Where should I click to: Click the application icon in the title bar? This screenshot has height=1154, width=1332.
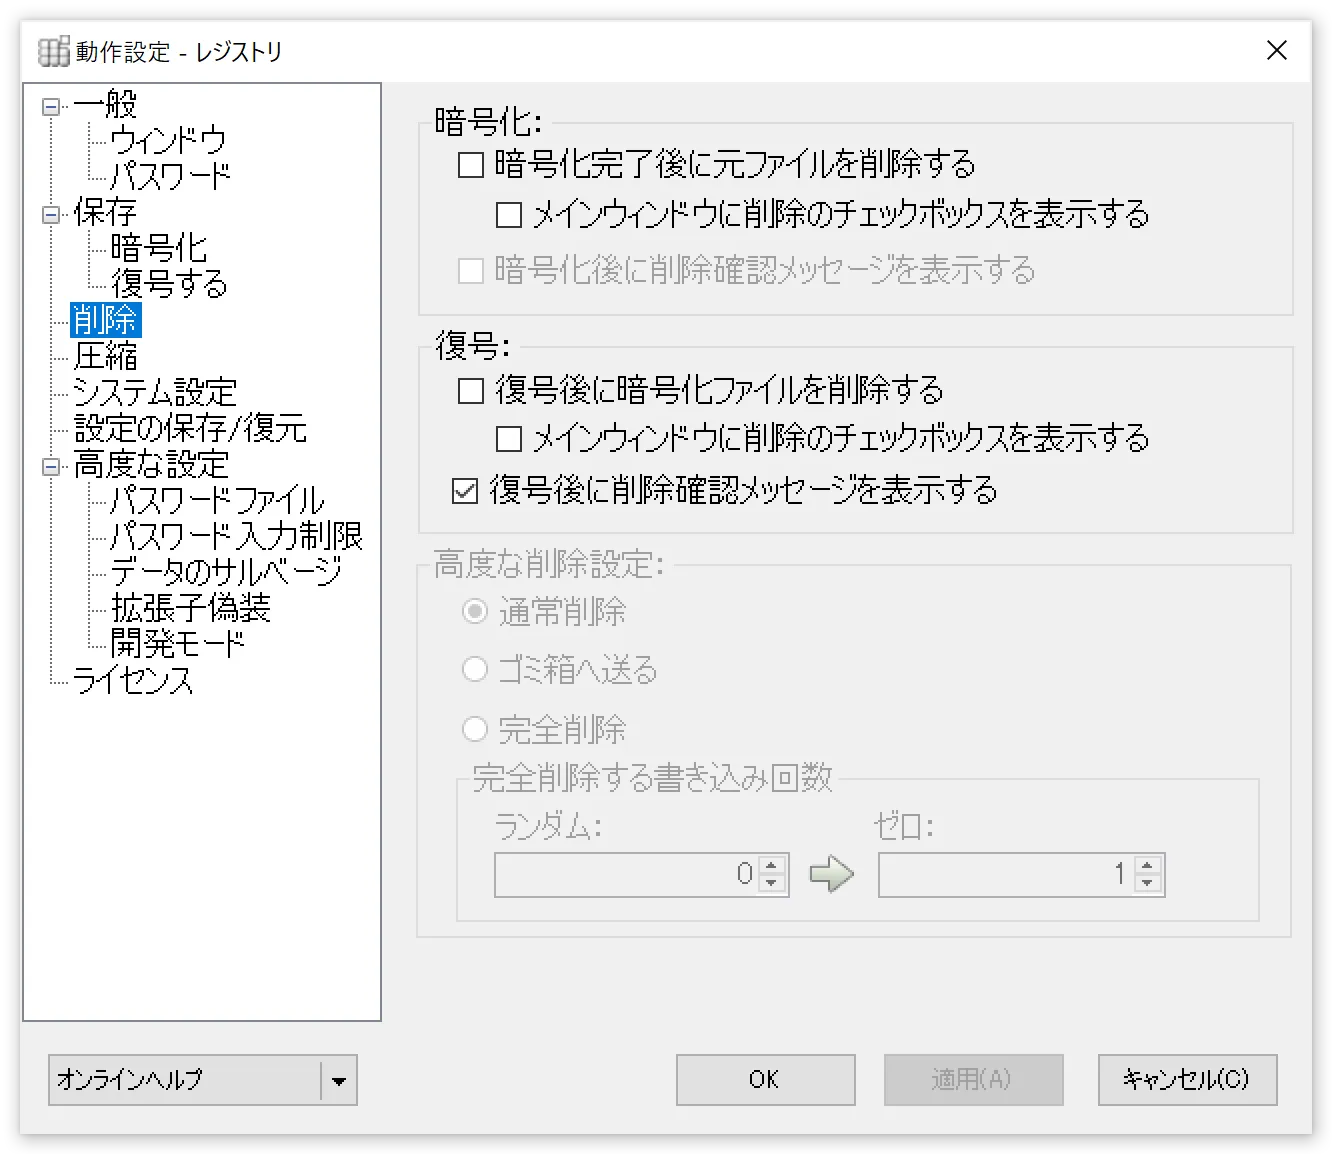coord(53,51)
